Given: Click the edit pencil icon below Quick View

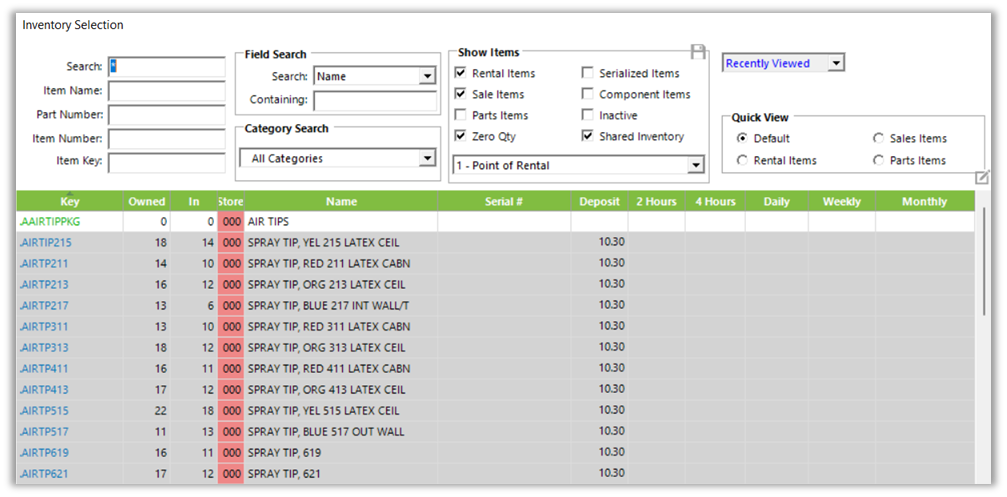Looking at the screenshot, I should point(982,178).
